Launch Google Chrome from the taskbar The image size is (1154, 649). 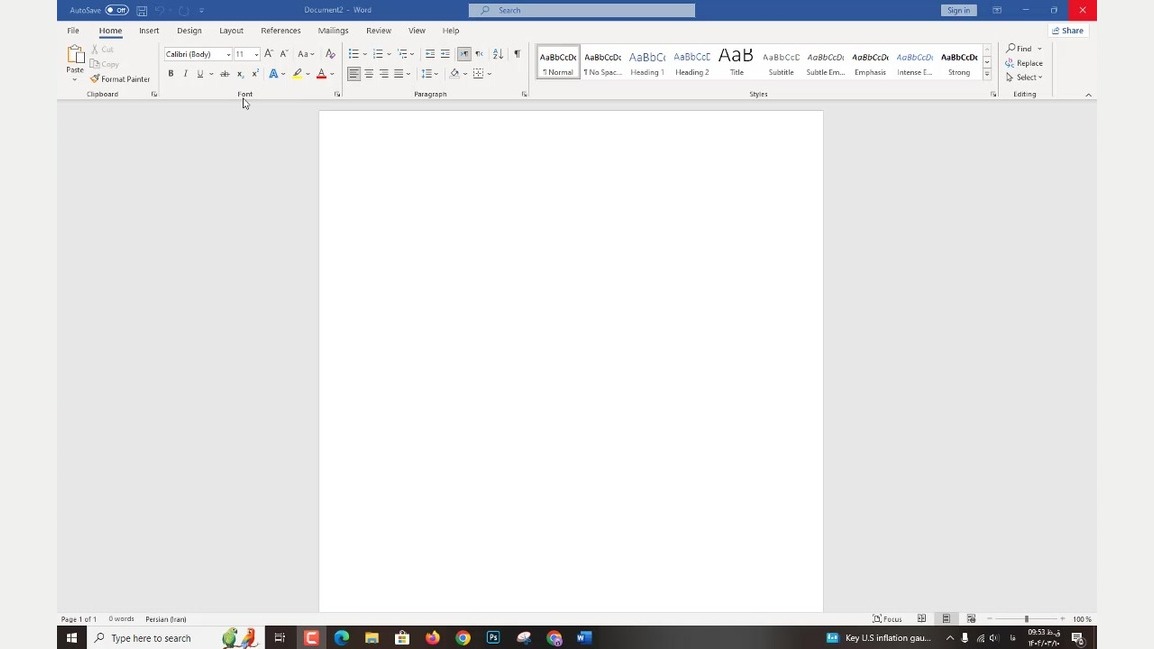click(463, 638)
